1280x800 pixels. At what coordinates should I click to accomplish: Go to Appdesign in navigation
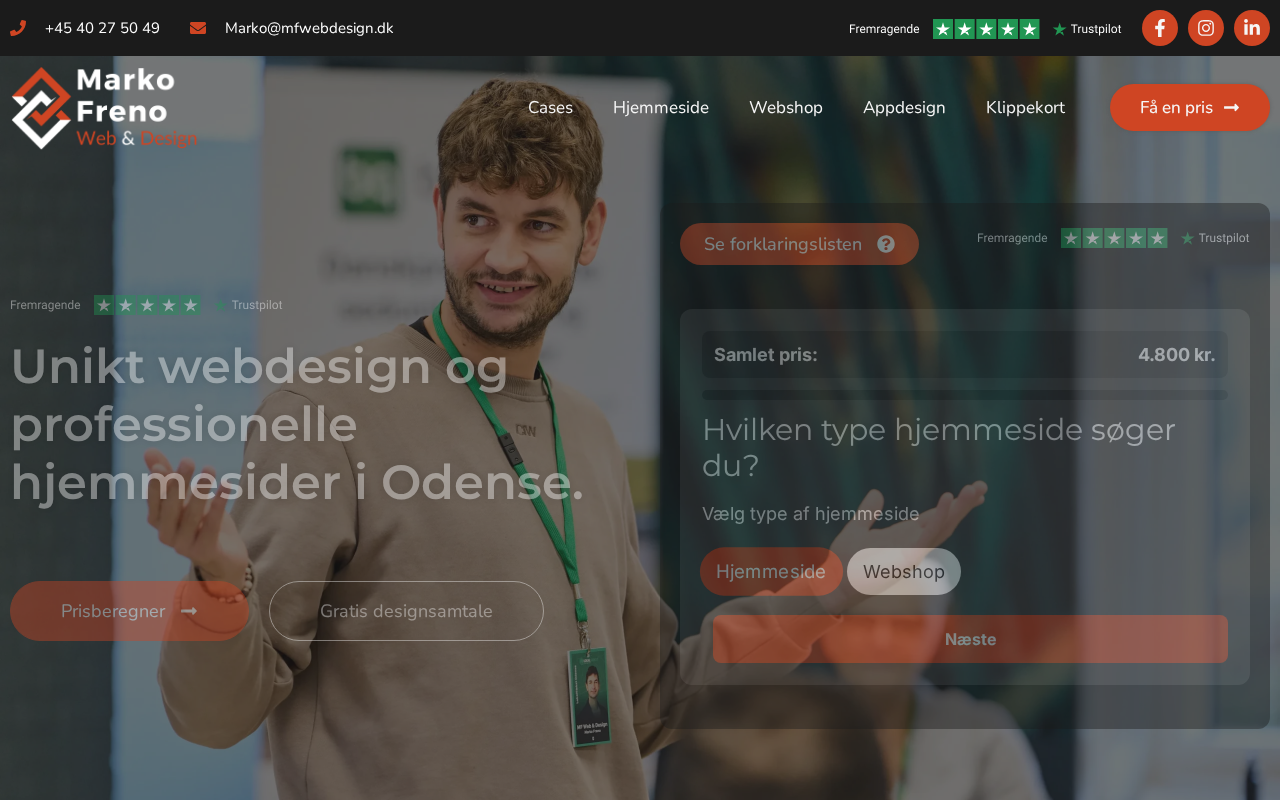[x=904, y=107]
